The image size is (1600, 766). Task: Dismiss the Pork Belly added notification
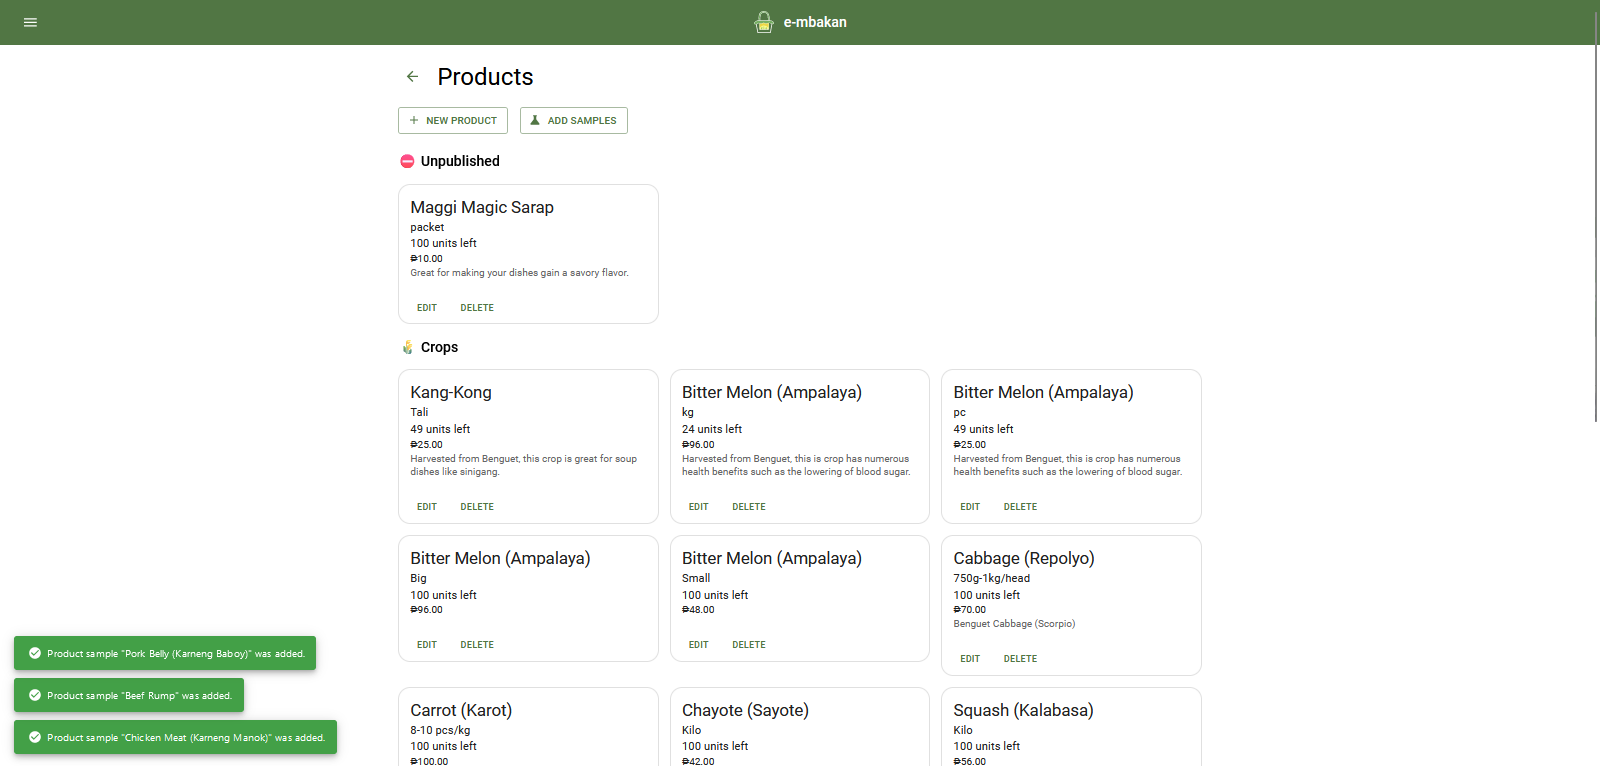point(165,653)
